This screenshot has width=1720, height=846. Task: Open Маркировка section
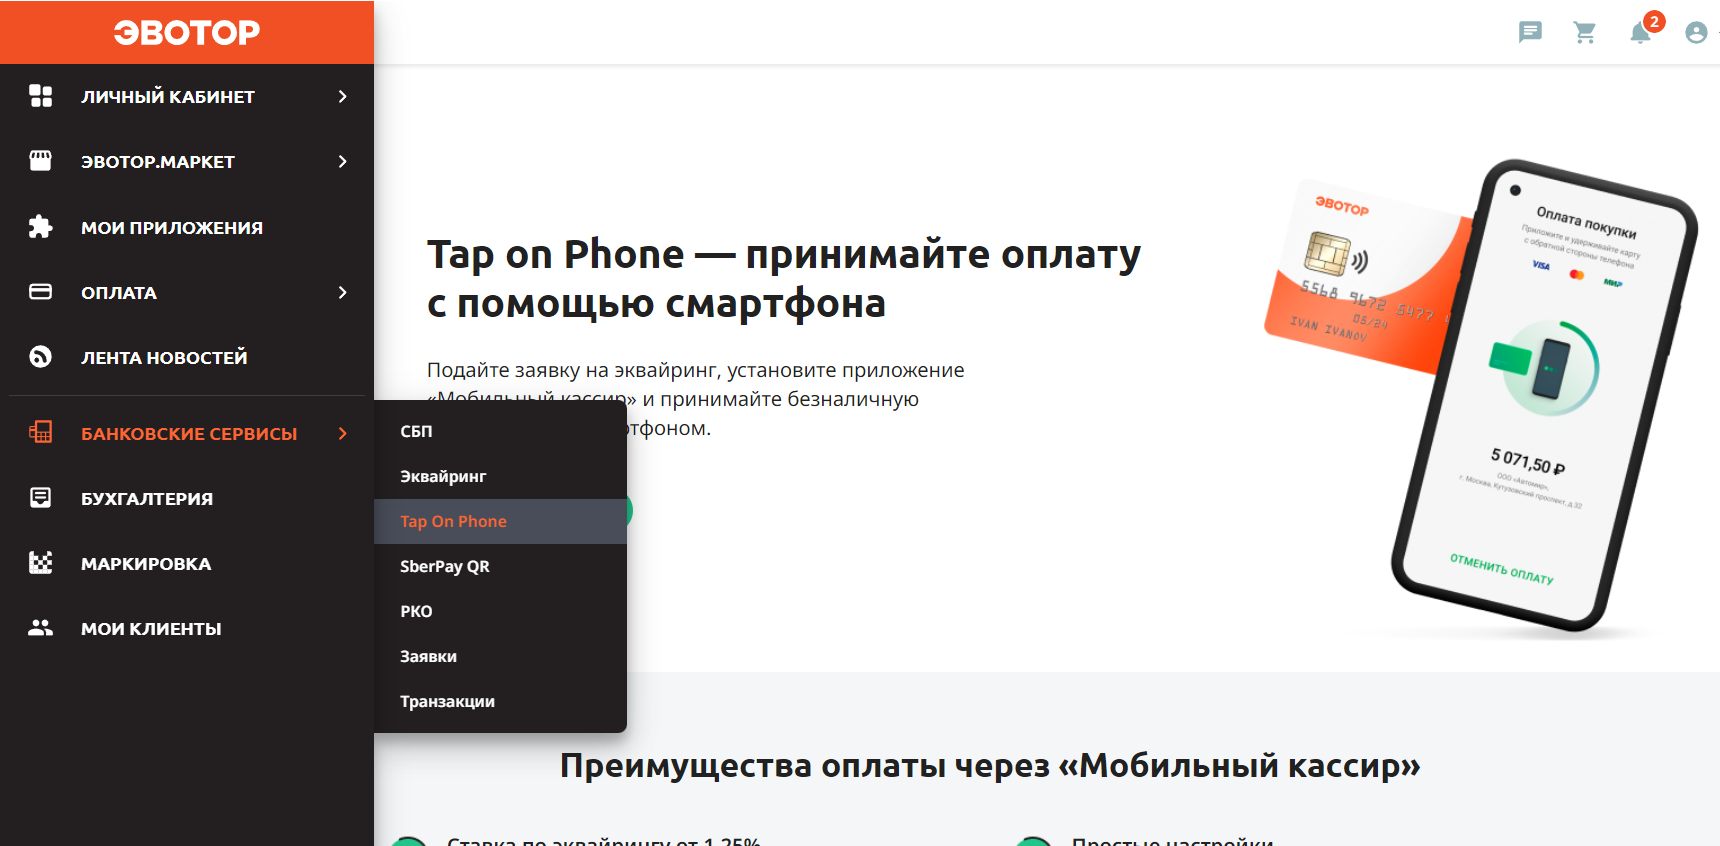click(146, 564)
